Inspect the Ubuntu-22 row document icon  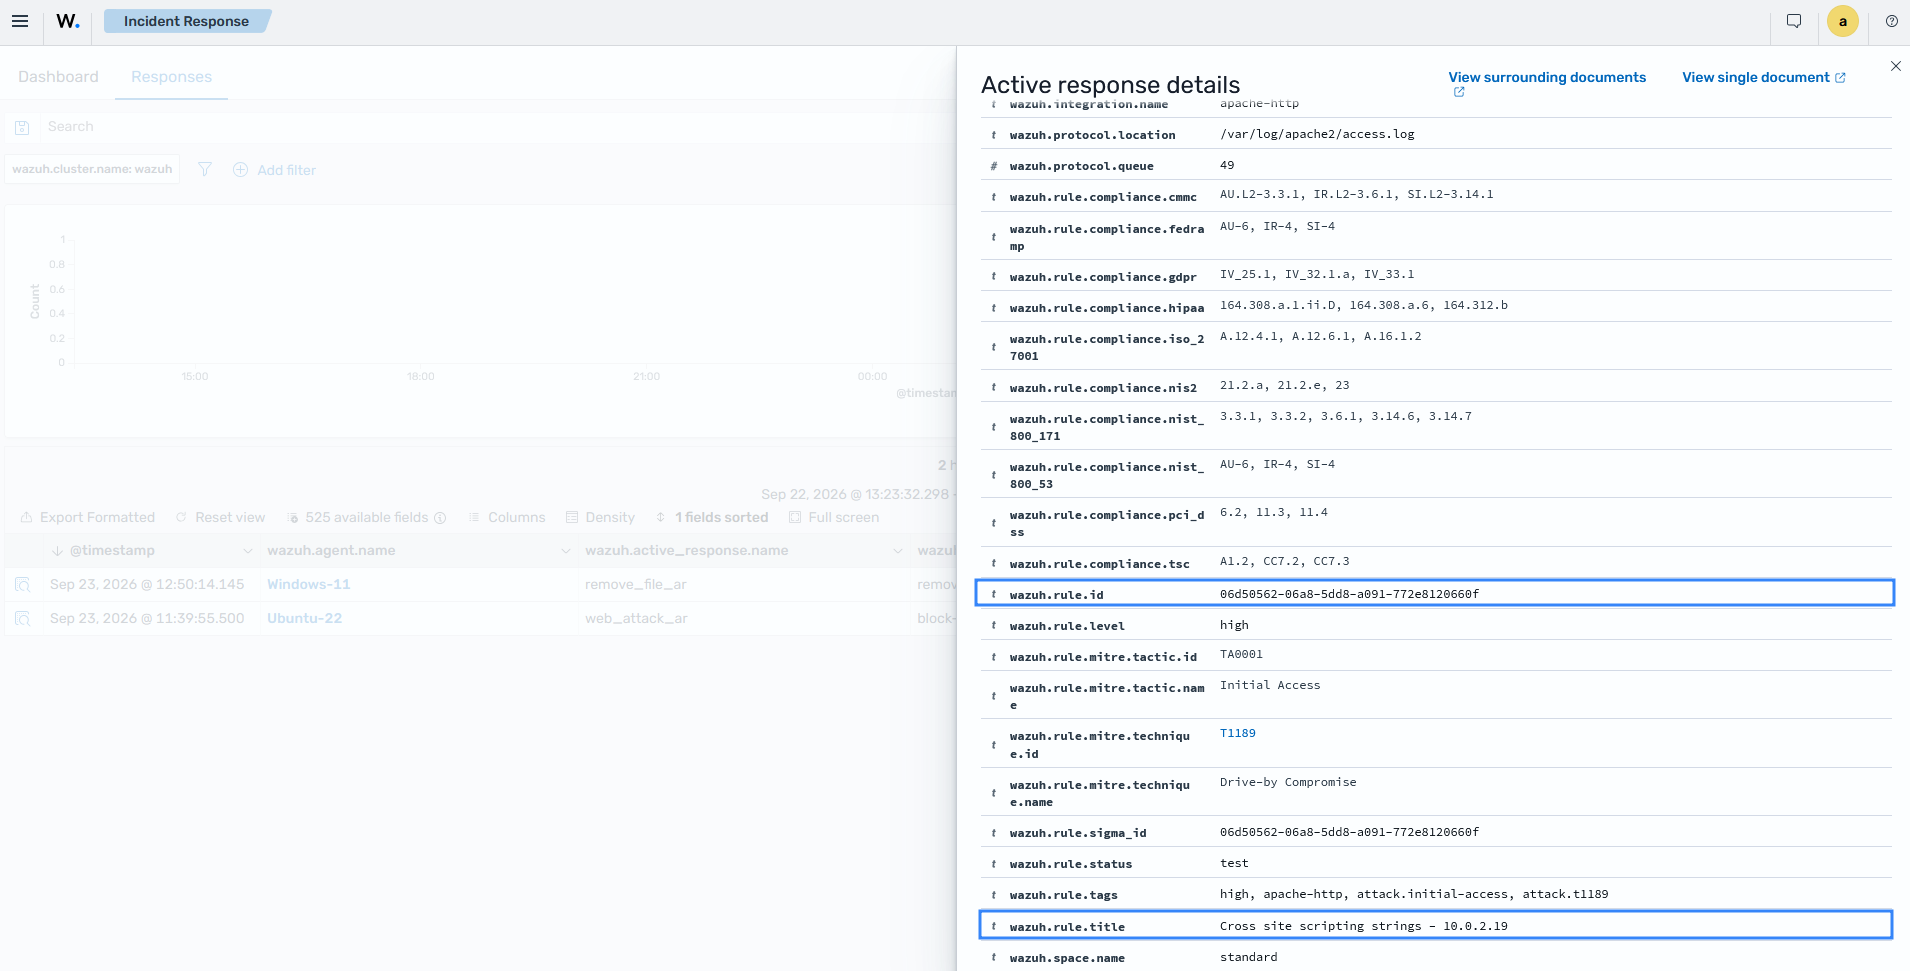(x=22, y=618)
